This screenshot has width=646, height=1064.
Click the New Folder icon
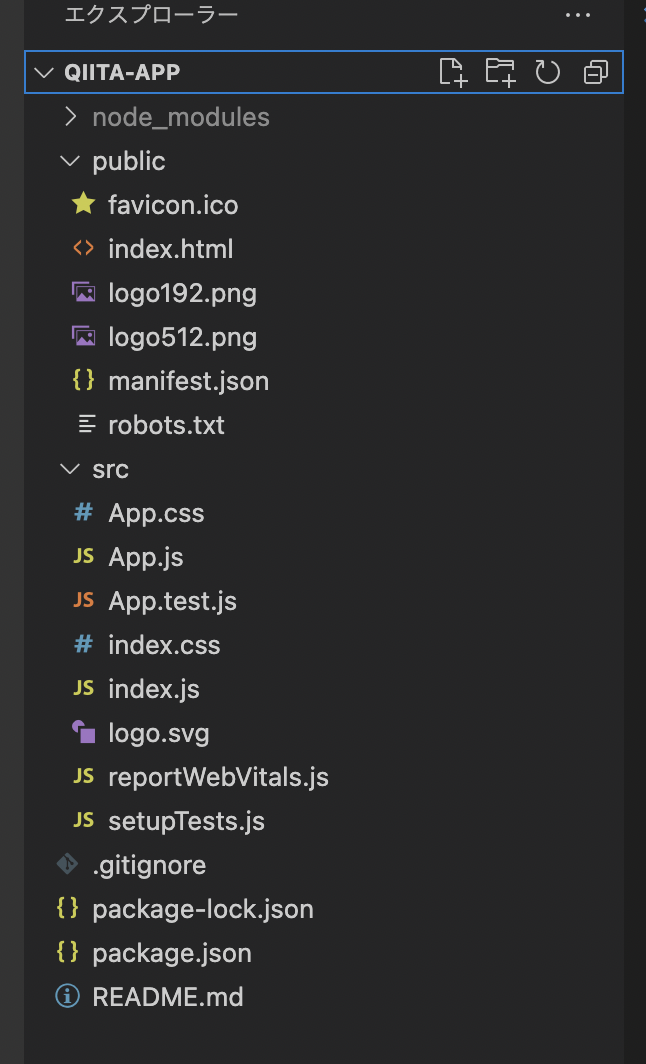(x=500, y=72)
